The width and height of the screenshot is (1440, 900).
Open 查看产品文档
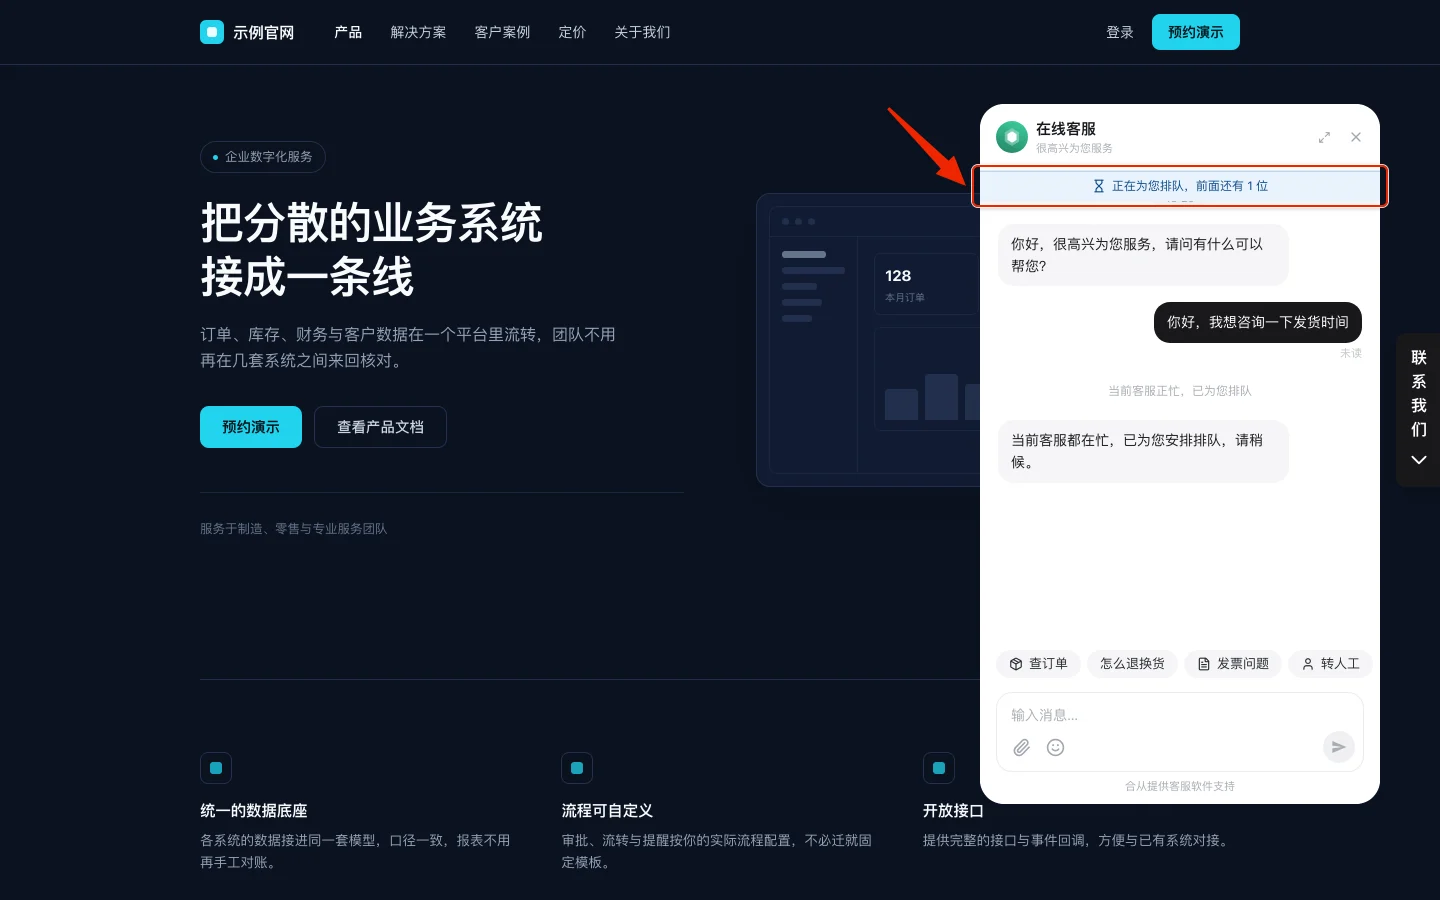point(380,427)
